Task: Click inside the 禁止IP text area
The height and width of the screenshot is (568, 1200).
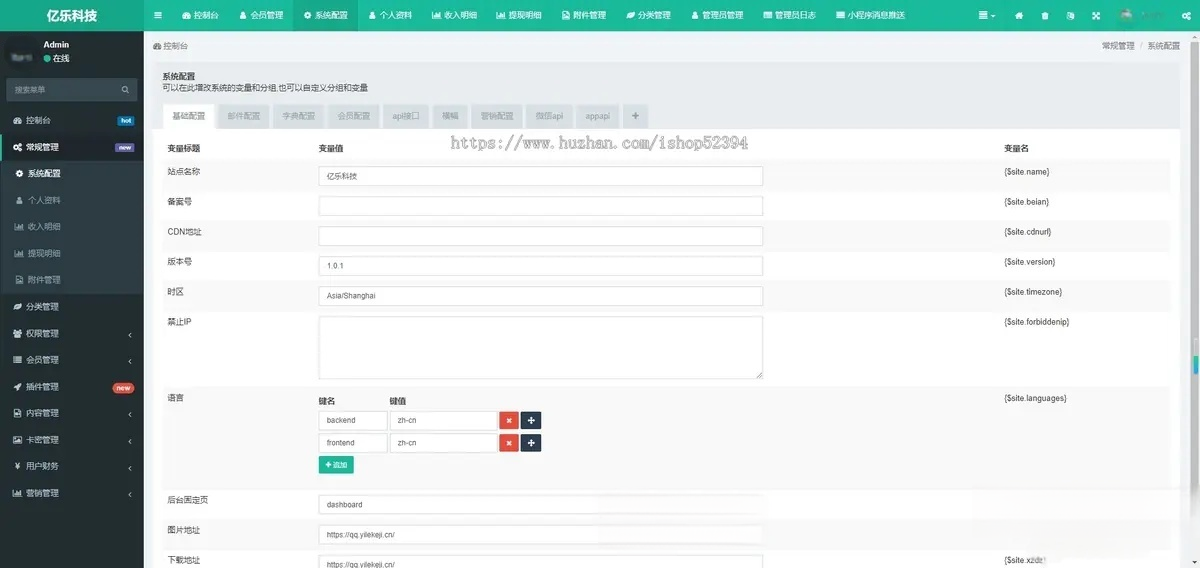Action: (x=540, y=347)
